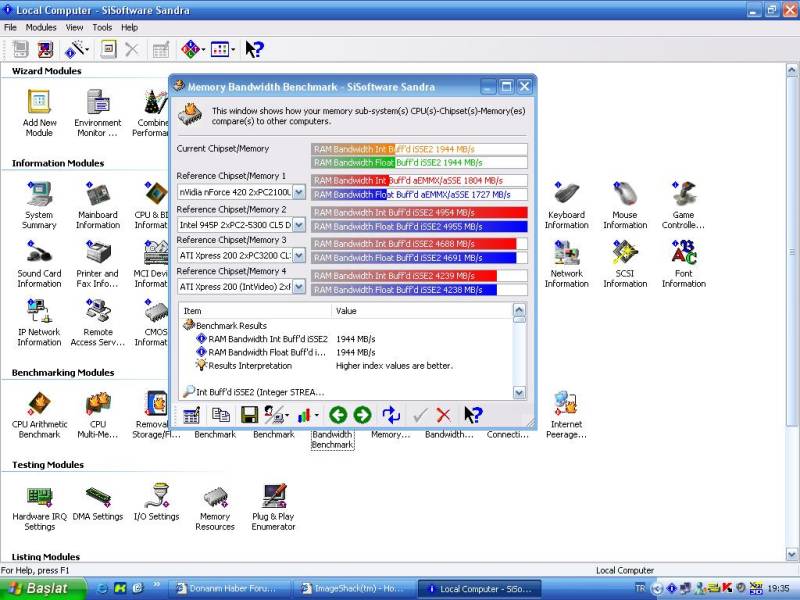This screenshot has height=600, width=800.
Task: Click the main window scrollbar down arrow
Action: pos(792,555)
